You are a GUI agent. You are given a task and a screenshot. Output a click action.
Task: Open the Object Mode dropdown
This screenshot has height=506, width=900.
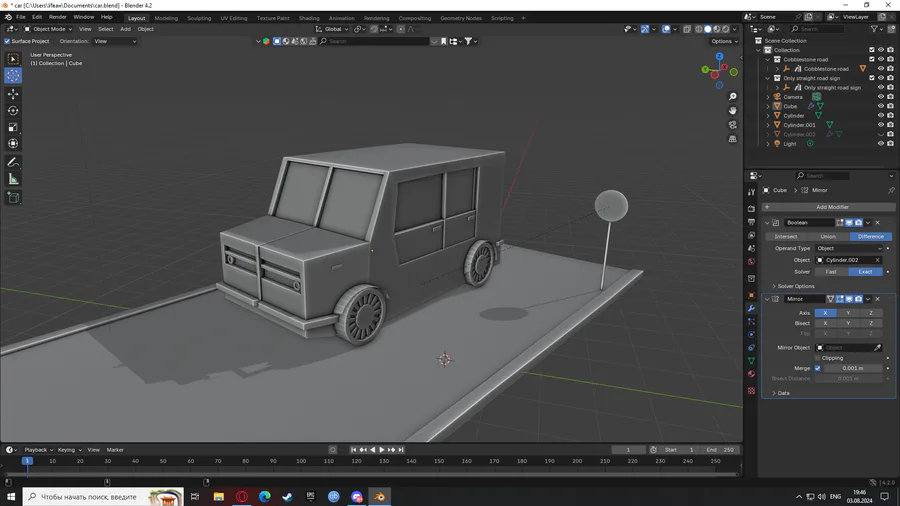click(x=48, y=29)
